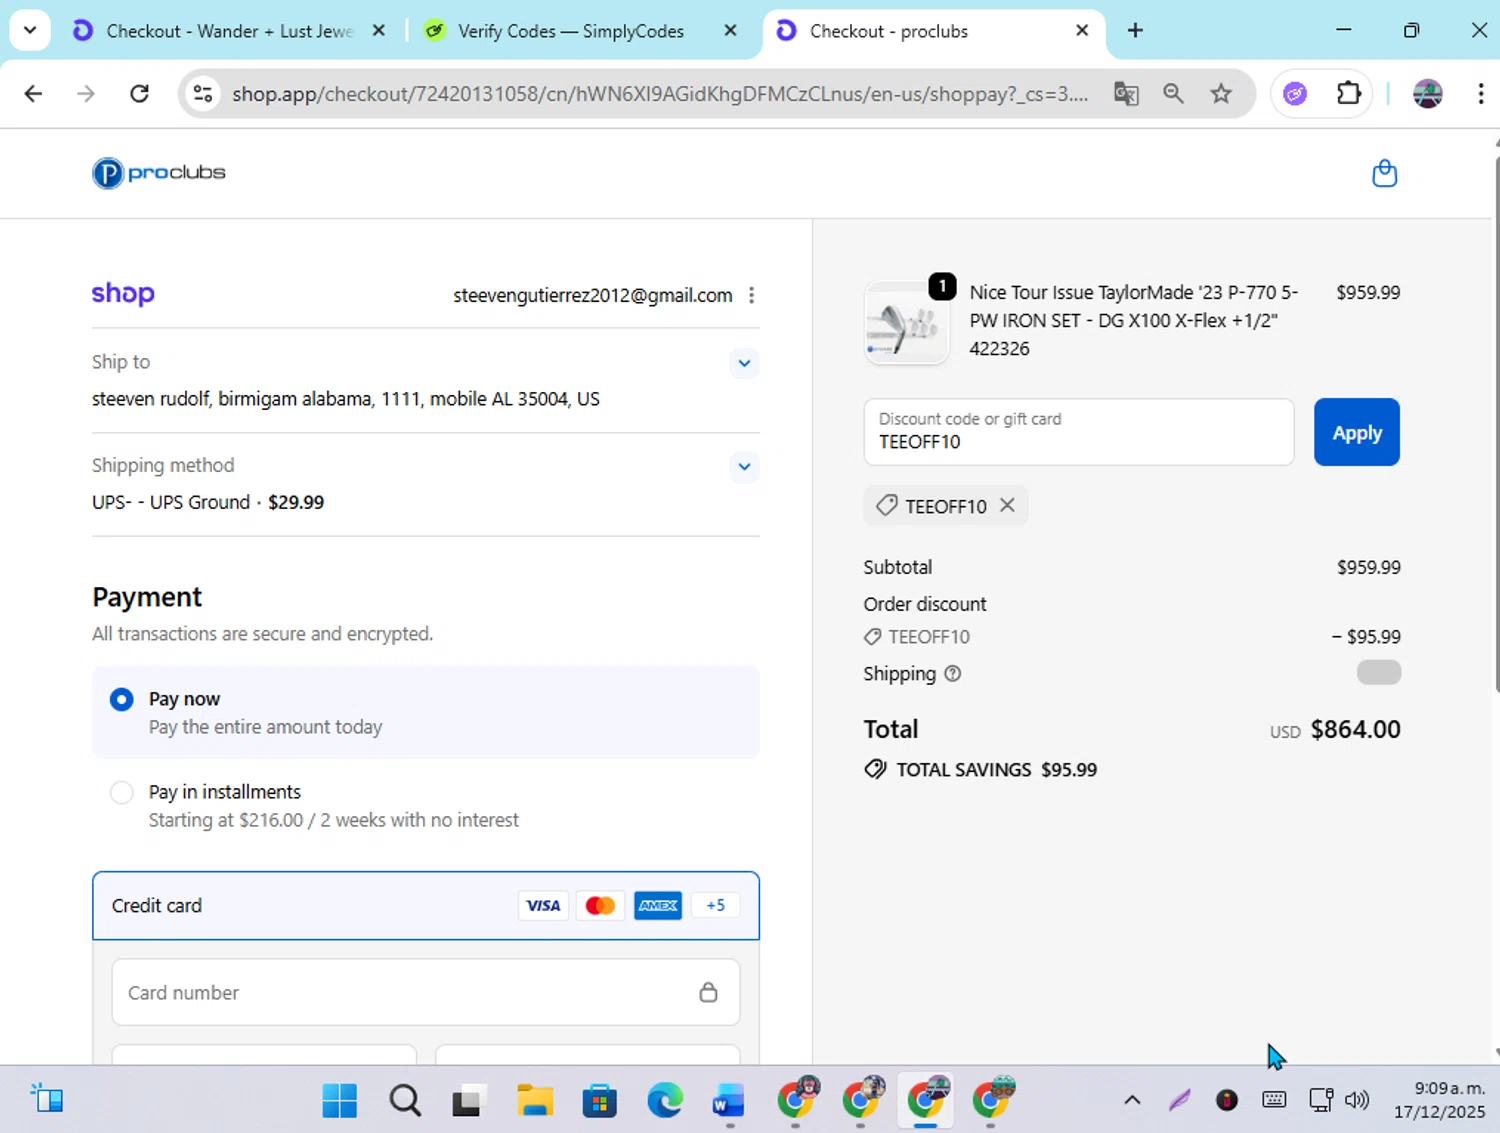Expand the Ship to section
Viewport: 1500px width, 1133px height.
pos(744,363)
